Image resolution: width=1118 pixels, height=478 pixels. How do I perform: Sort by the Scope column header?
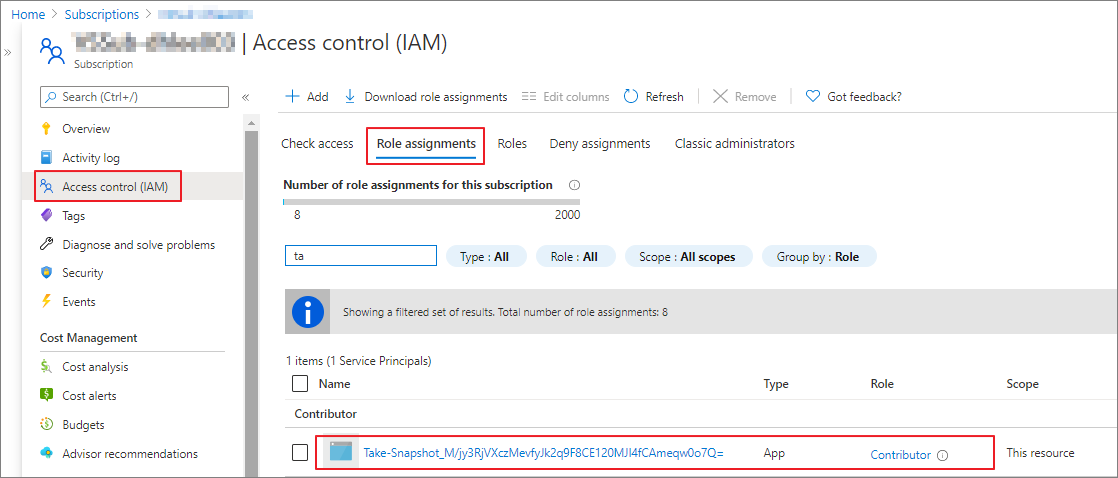(x=1022, y=384)
